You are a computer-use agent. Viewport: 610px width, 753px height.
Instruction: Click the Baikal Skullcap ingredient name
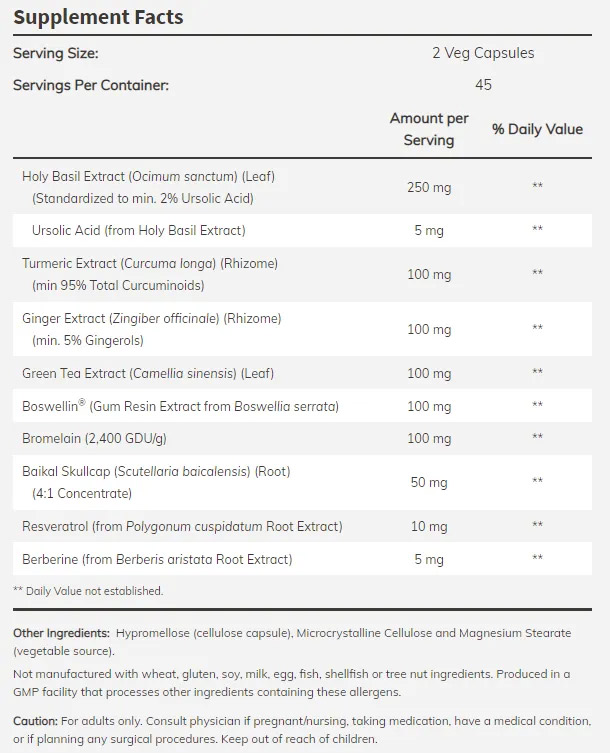click(156, 470)
